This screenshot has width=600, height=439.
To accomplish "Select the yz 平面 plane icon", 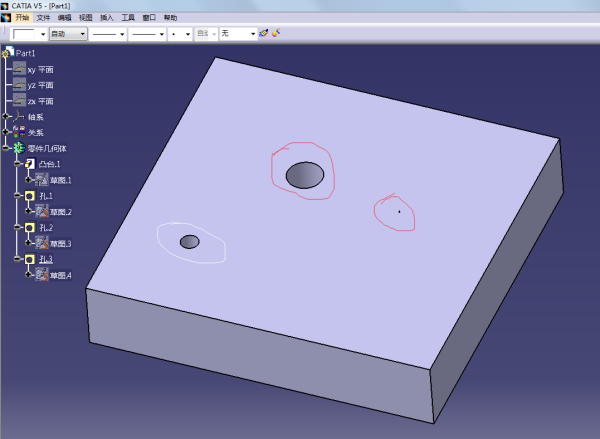I will (19, 85).
